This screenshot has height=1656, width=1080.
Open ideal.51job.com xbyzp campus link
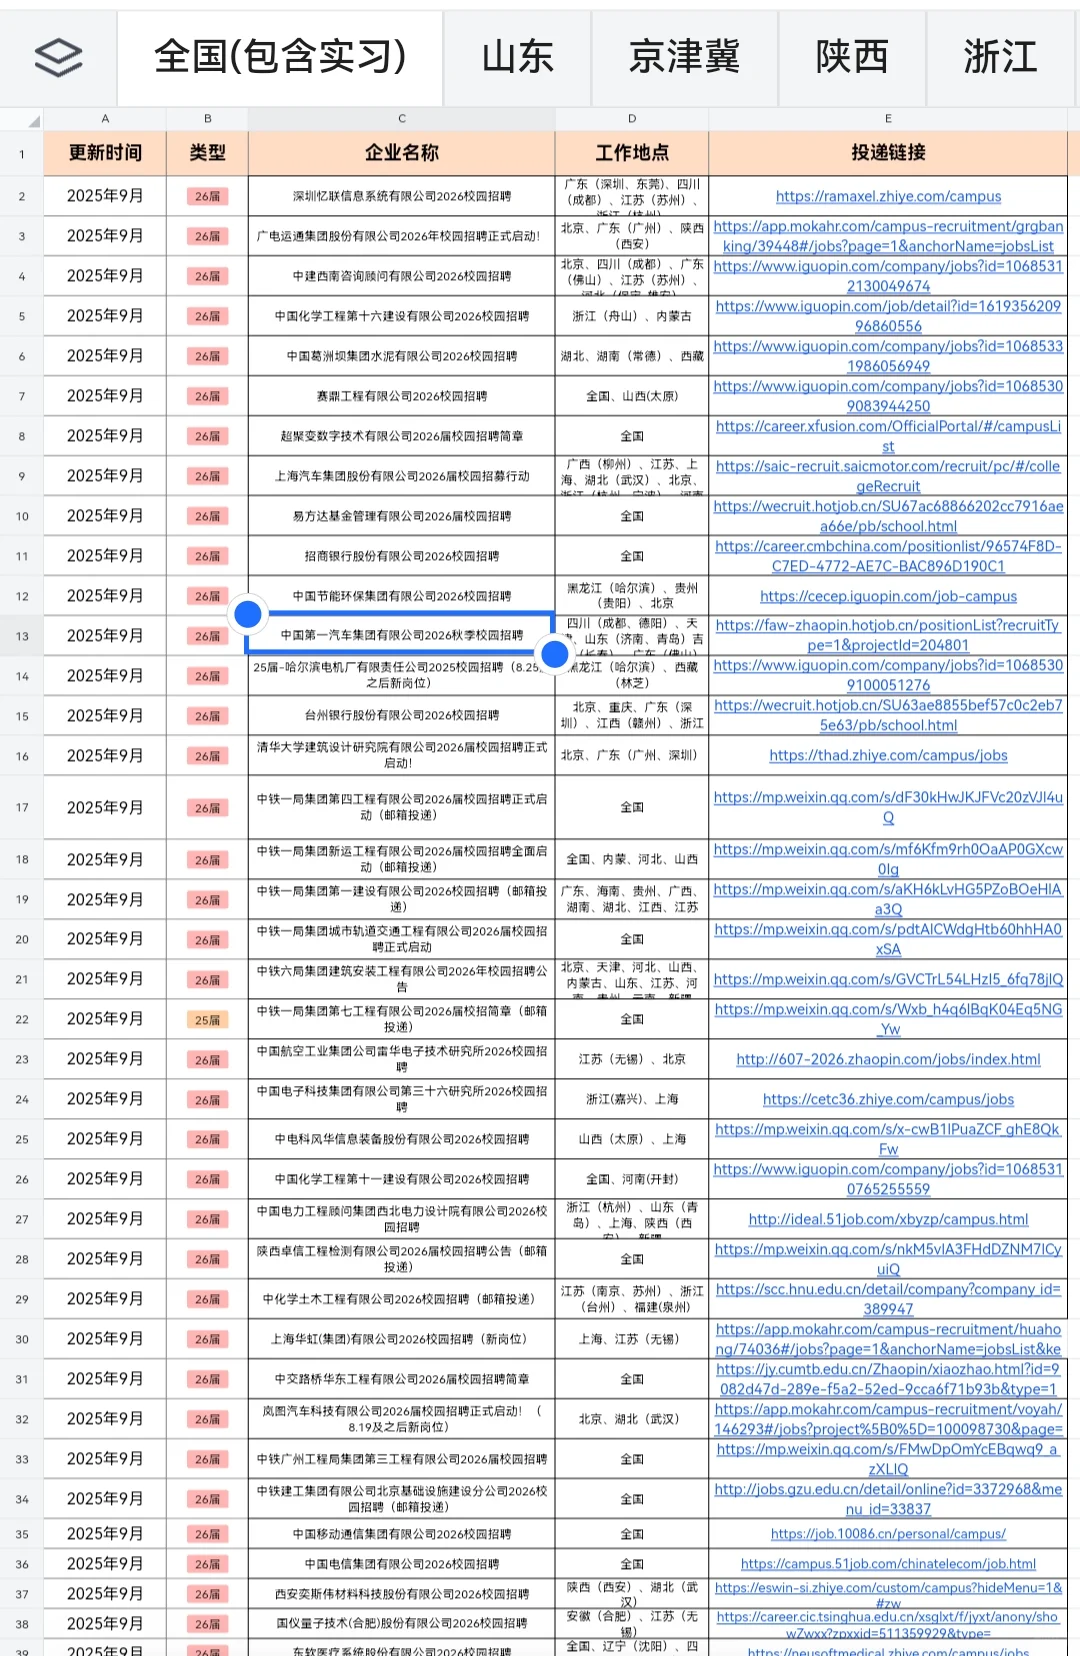click(x=888, y=1219)
